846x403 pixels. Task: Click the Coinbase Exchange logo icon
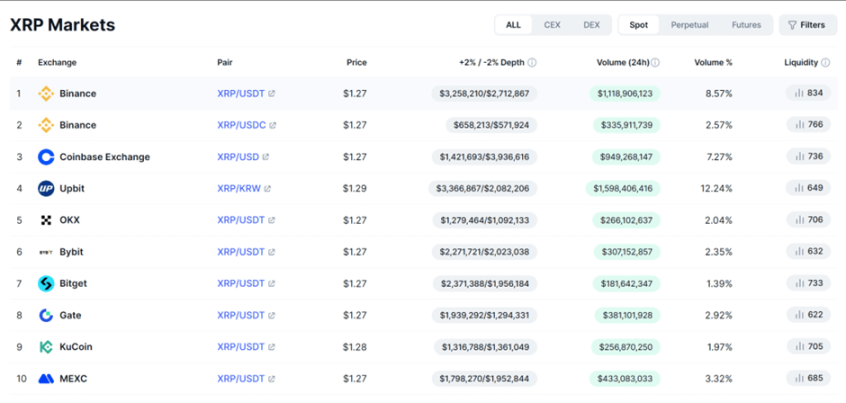[x=46, y=157]
